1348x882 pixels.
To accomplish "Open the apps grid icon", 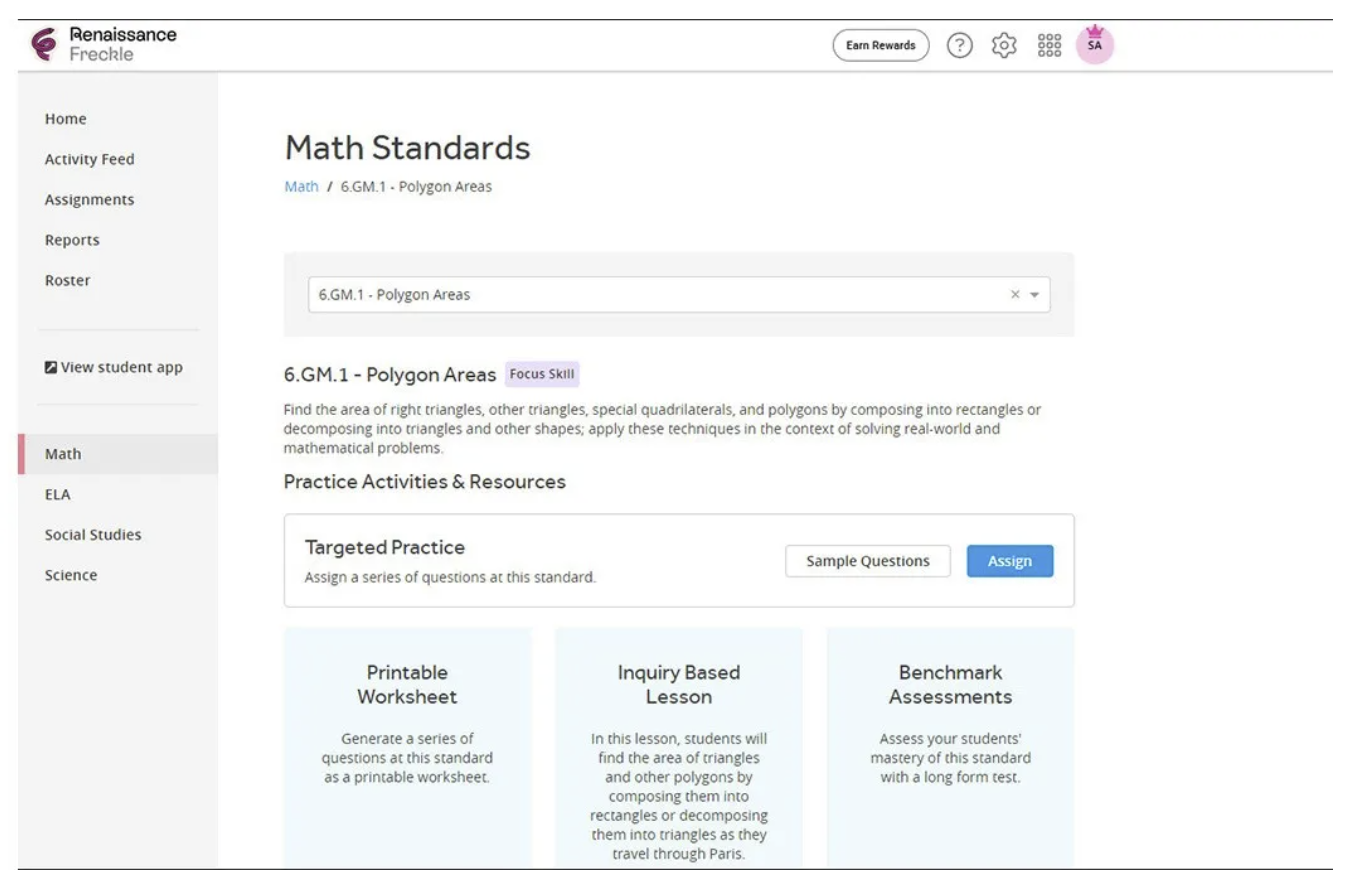I will (1049, 45).
